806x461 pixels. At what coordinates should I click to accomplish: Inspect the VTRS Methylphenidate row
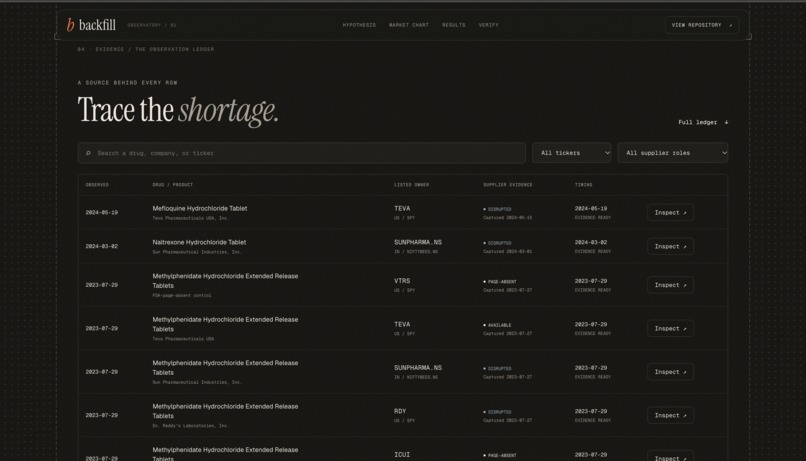click(x=670, y=285)
